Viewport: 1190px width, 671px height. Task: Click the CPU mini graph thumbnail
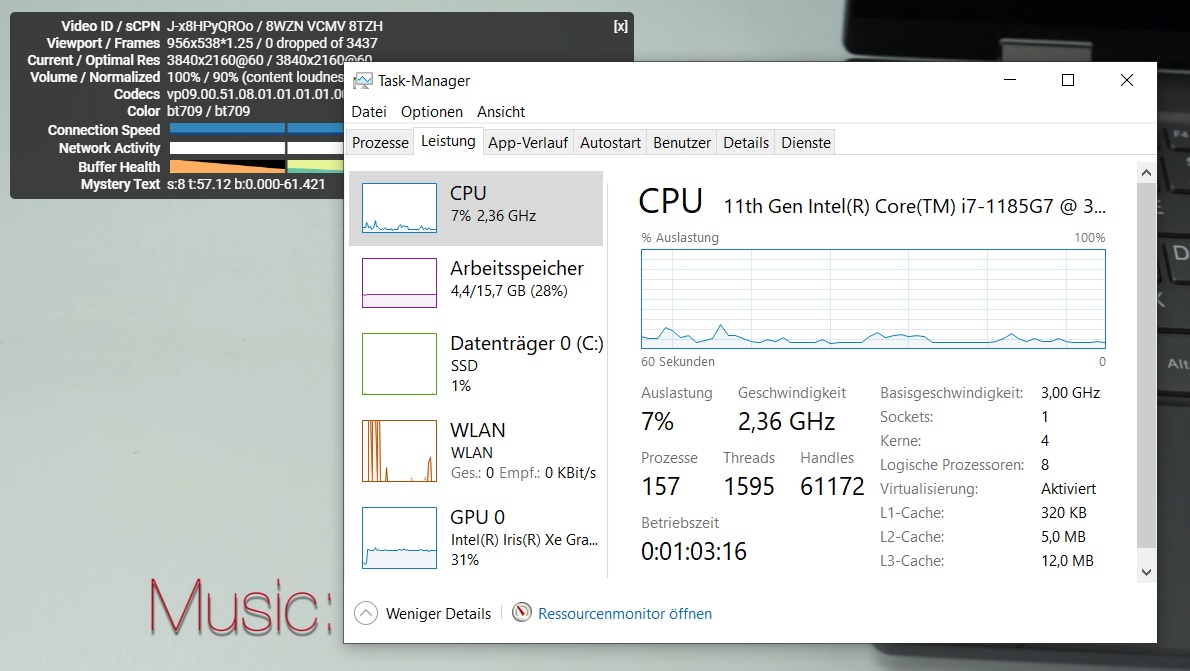(x=399, y=208)
